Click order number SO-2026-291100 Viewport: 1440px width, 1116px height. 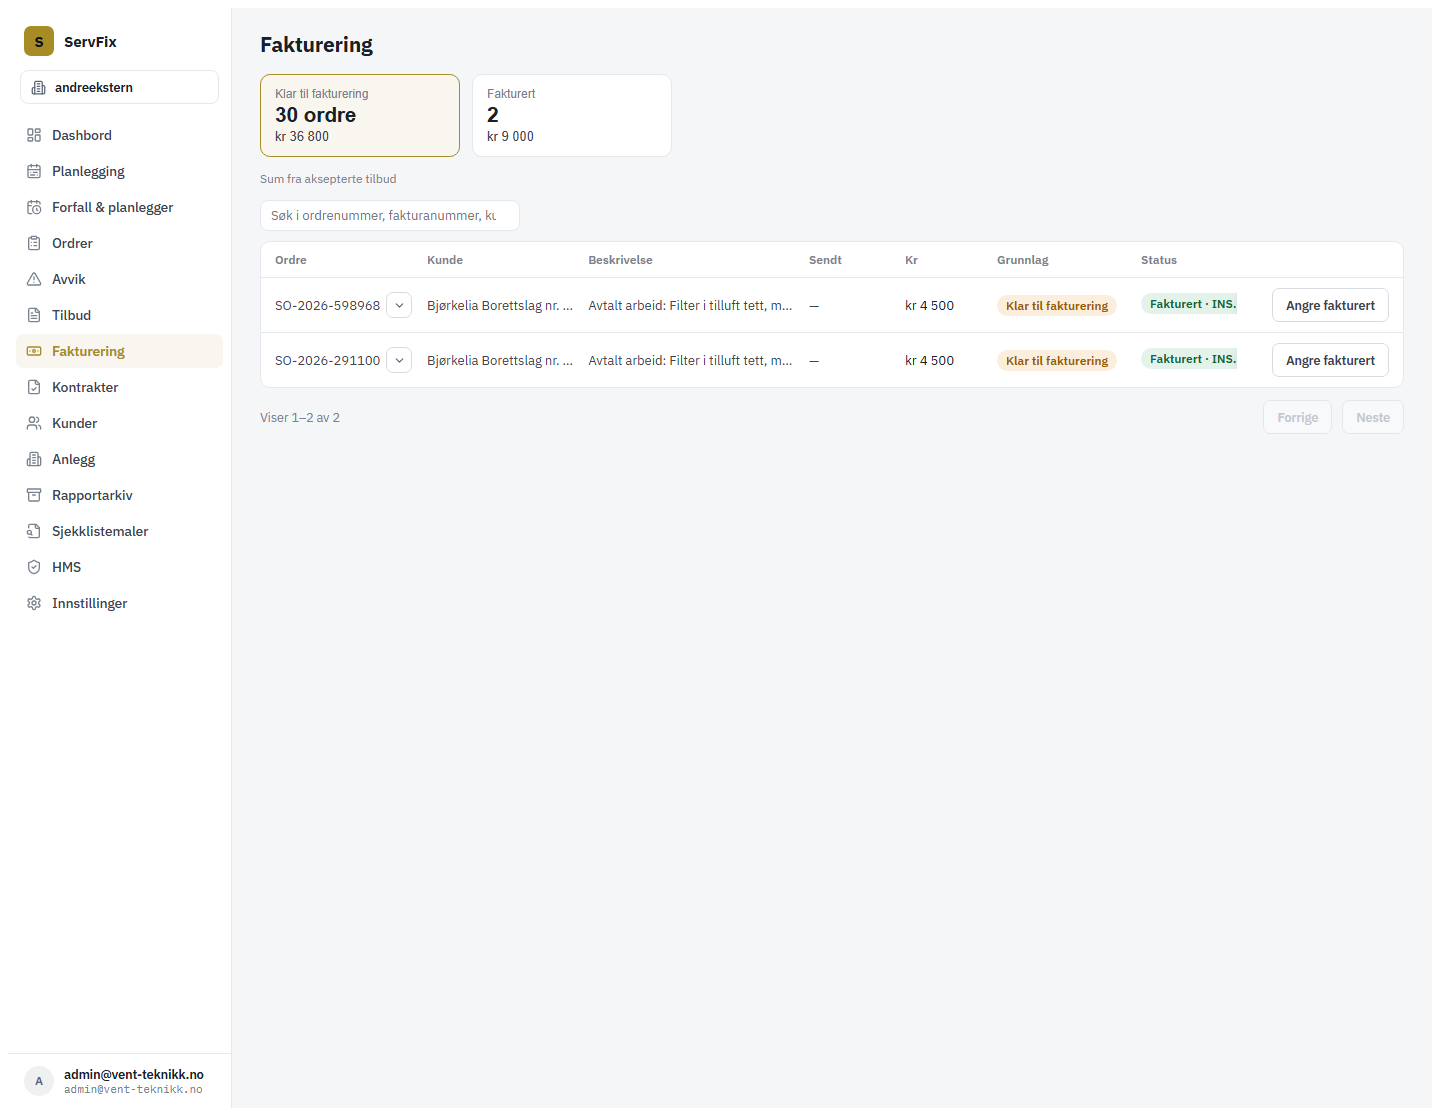(x=327, y=360)
